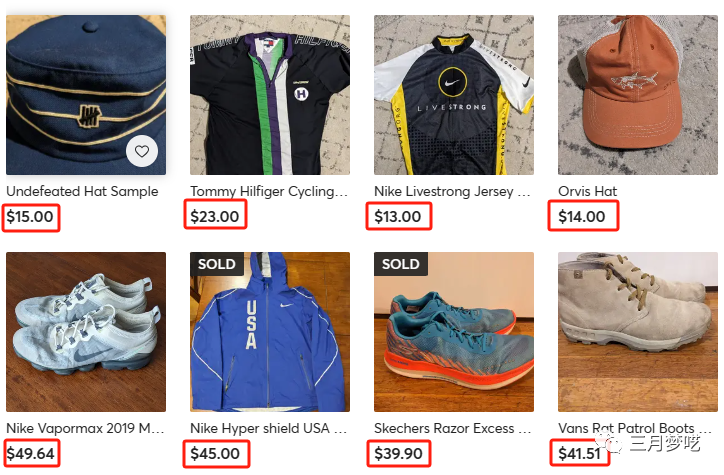Open the Vans Rat Patrol Boots photo
Viewport: 724px width, 475px height.
click(638, 331)
